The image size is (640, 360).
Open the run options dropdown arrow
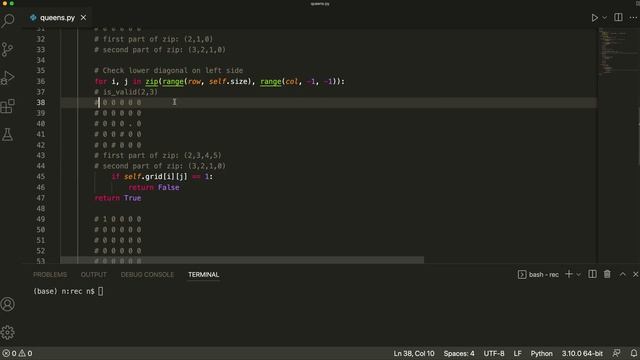[x=604, y=18]
